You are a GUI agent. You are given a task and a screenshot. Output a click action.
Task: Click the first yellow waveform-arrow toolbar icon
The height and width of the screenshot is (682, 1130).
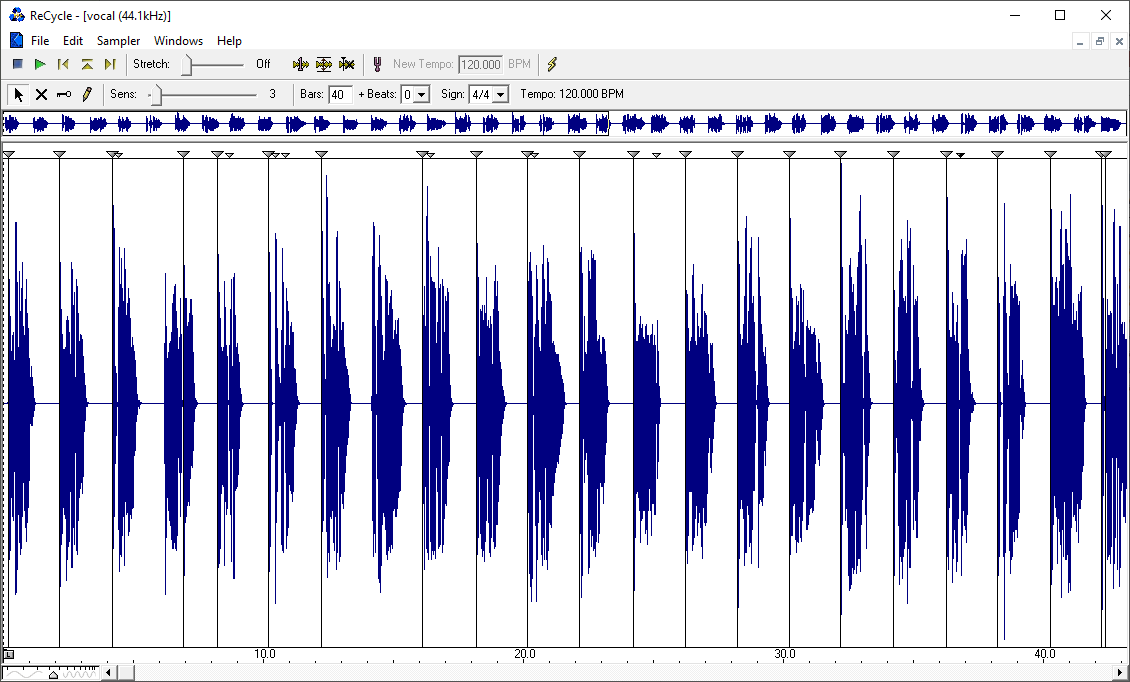(x=300, y=64)
